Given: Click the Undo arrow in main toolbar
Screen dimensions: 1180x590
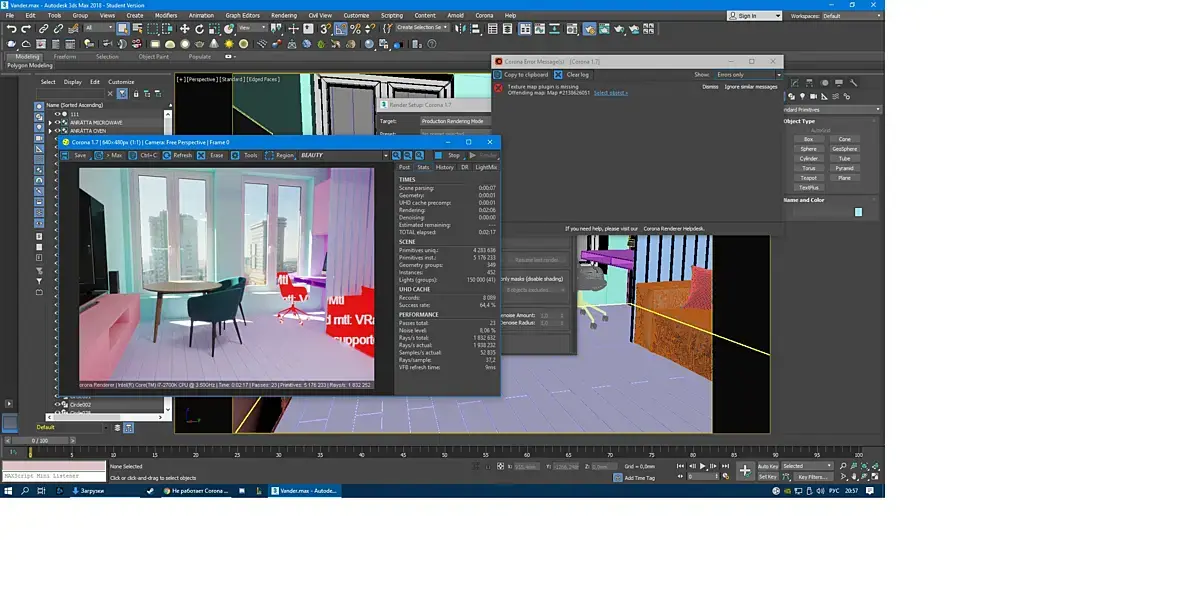Looking at the screenshot, I should 10,29.
